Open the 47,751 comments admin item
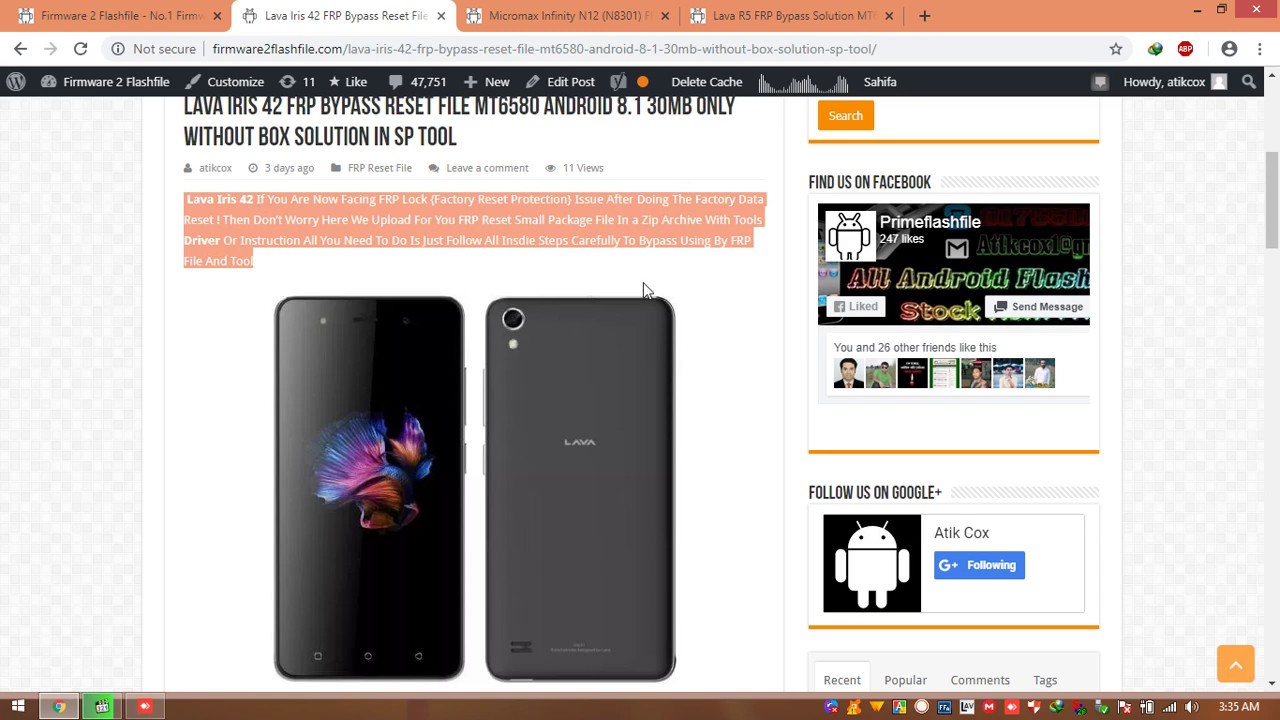 tap(417, 82)
